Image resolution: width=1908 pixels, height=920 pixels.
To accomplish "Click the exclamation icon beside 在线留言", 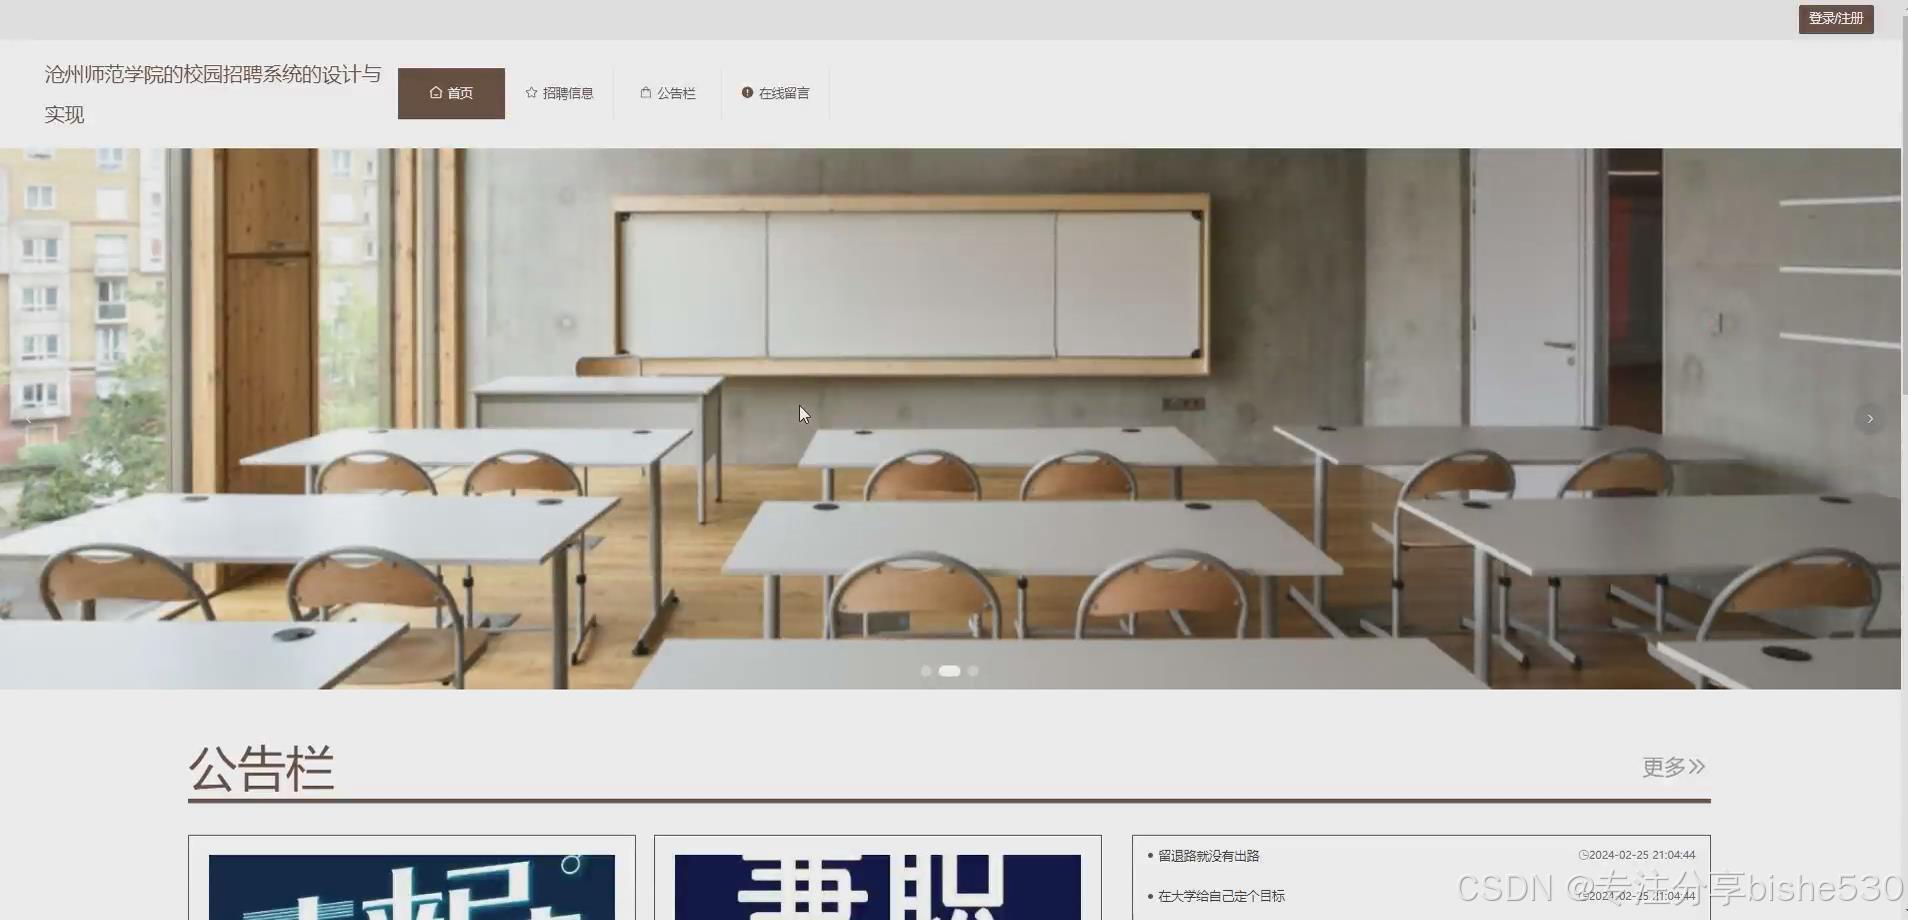I will [x=747, y=93].
